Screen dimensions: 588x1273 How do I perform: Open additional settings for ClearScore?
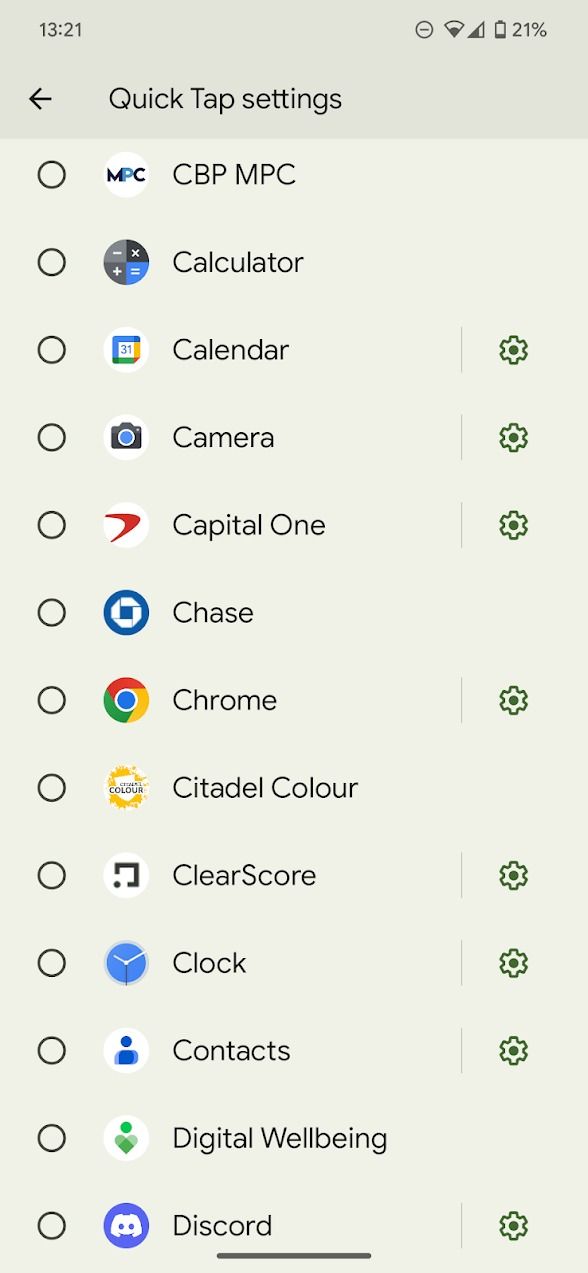click(513, 875)
